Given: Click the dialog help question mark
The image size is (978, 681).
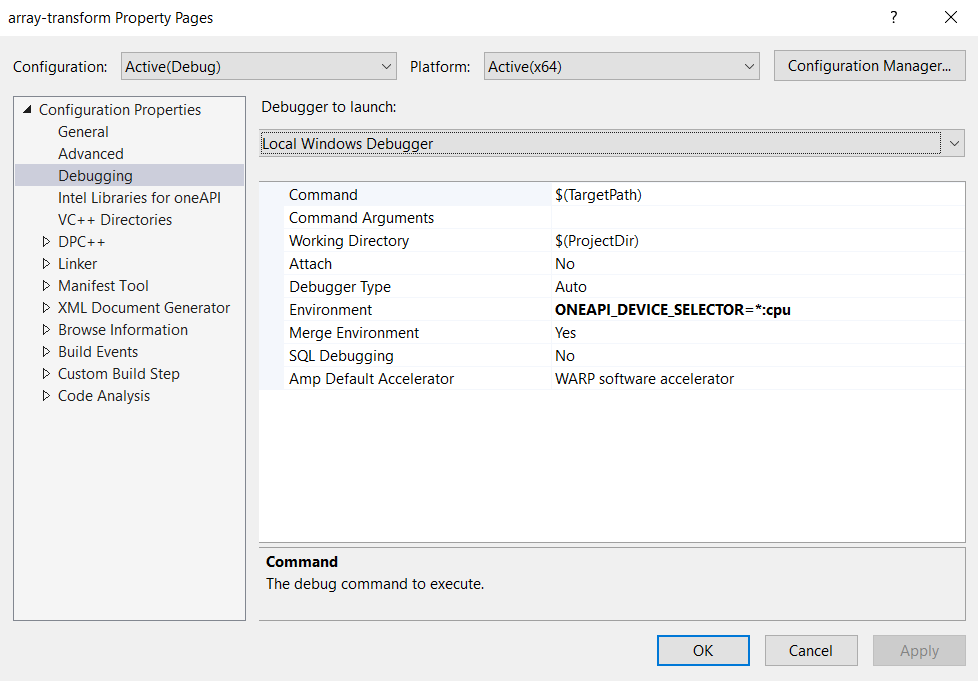Looking at the screenshot, I should tap(893, 17).
